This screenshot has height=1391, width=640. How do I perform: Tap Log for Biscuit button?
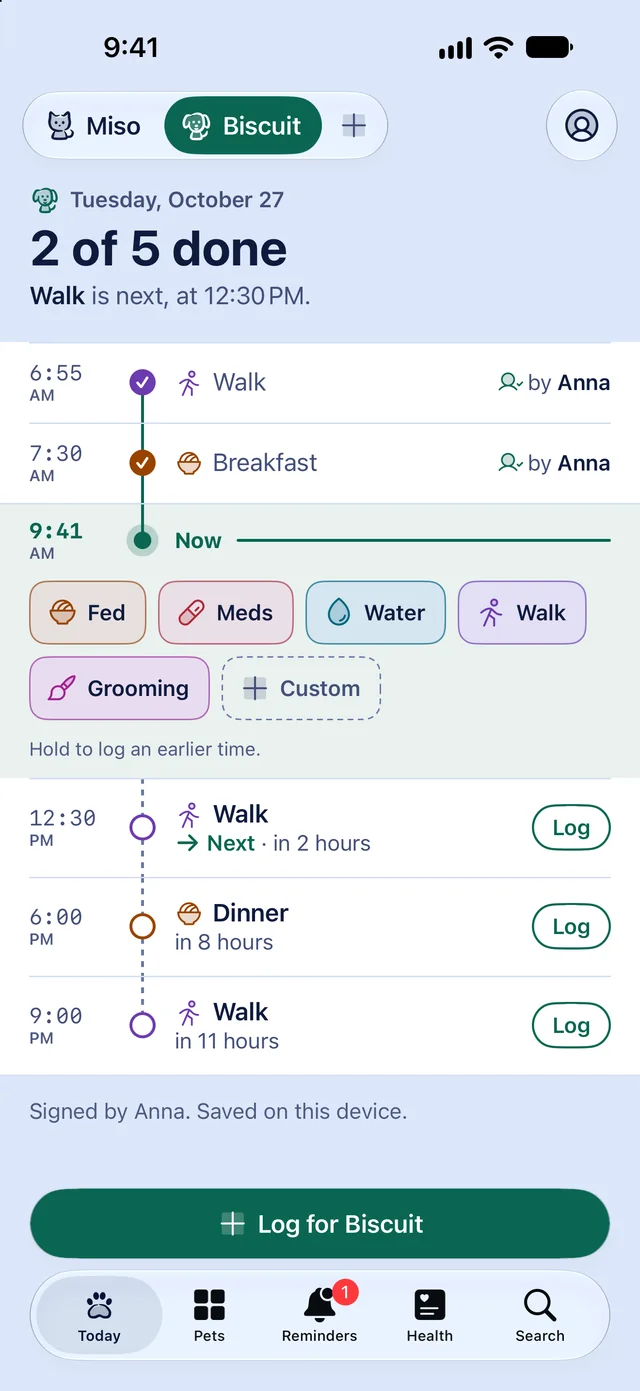[x=320, y=1223]
